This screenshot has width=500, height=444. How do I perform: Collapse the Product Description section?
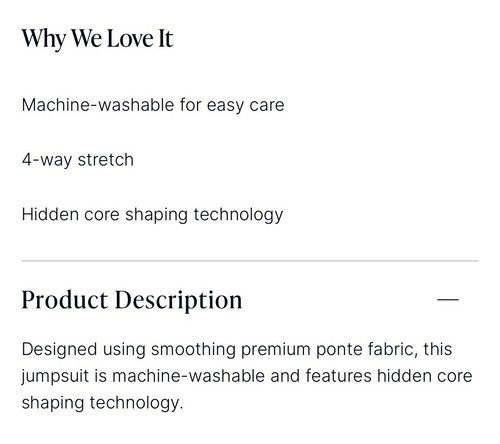tap(448, 299)
